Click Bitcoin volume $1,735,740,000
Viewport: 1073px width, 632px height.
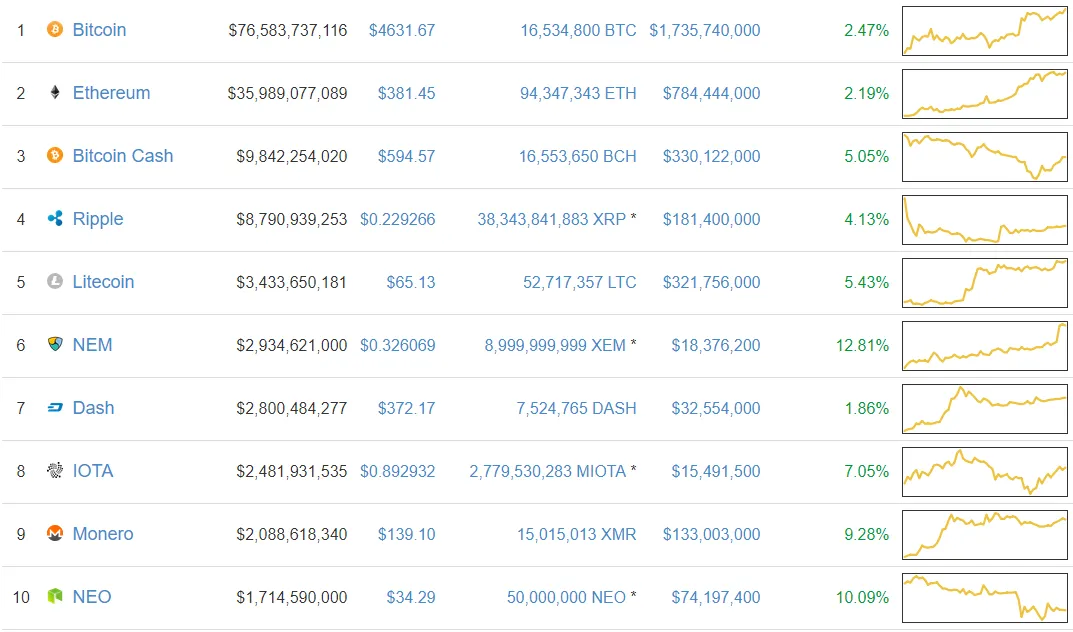[705, 31]
